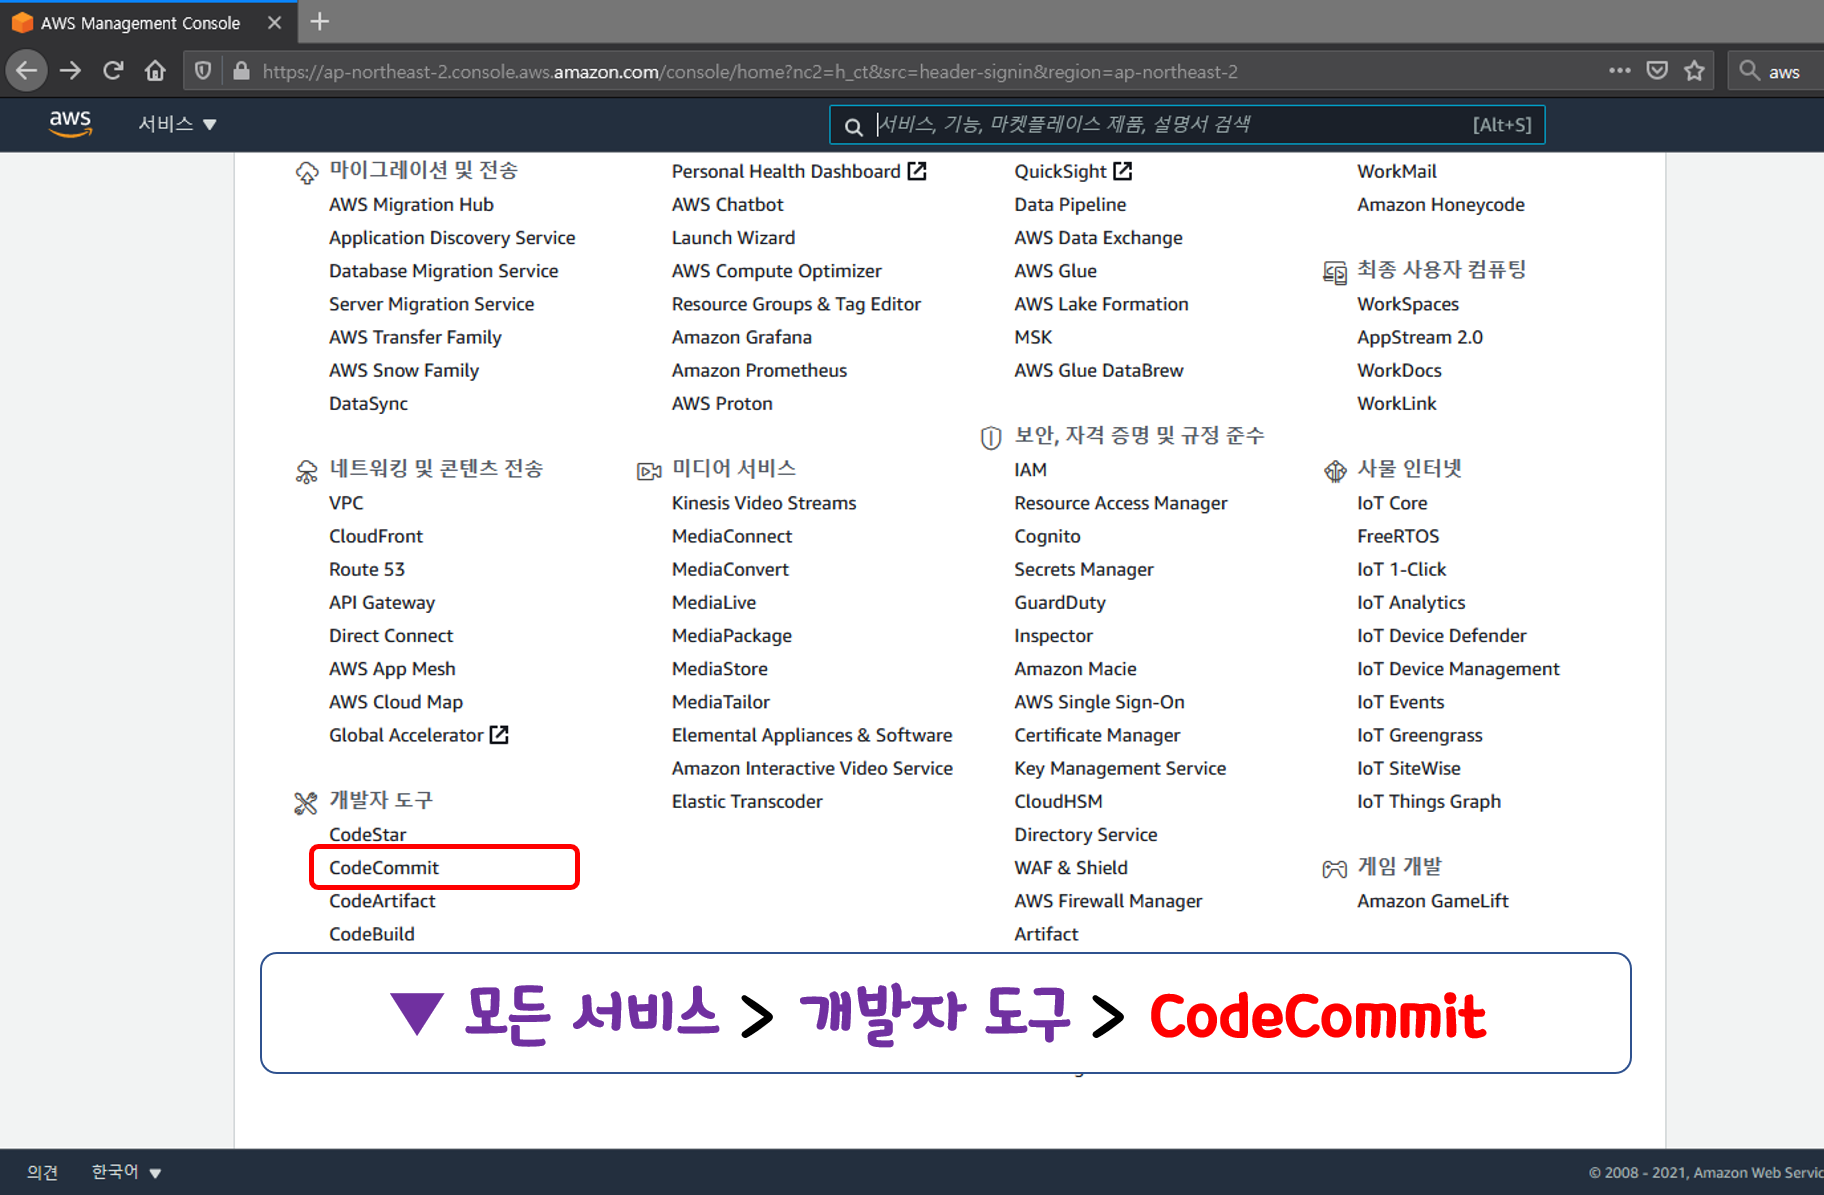Click external link icon beside Personal Health Dashboard
This screenshot has height=1195, width=1824.
[917, 171]
